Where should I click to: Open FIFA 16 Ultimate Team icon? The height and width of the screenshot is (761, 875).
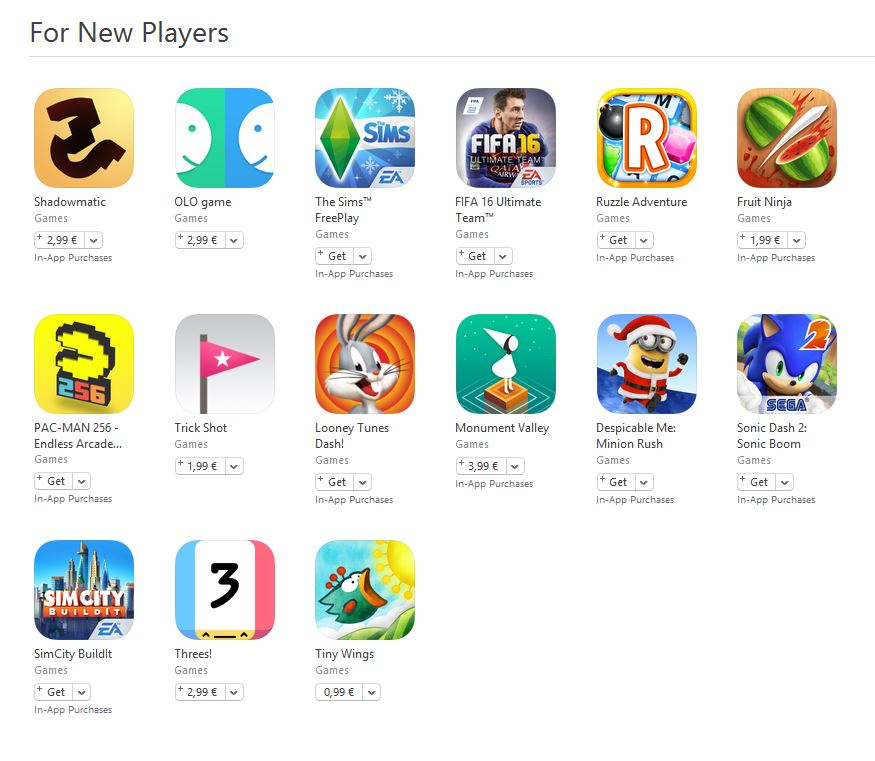506,138
